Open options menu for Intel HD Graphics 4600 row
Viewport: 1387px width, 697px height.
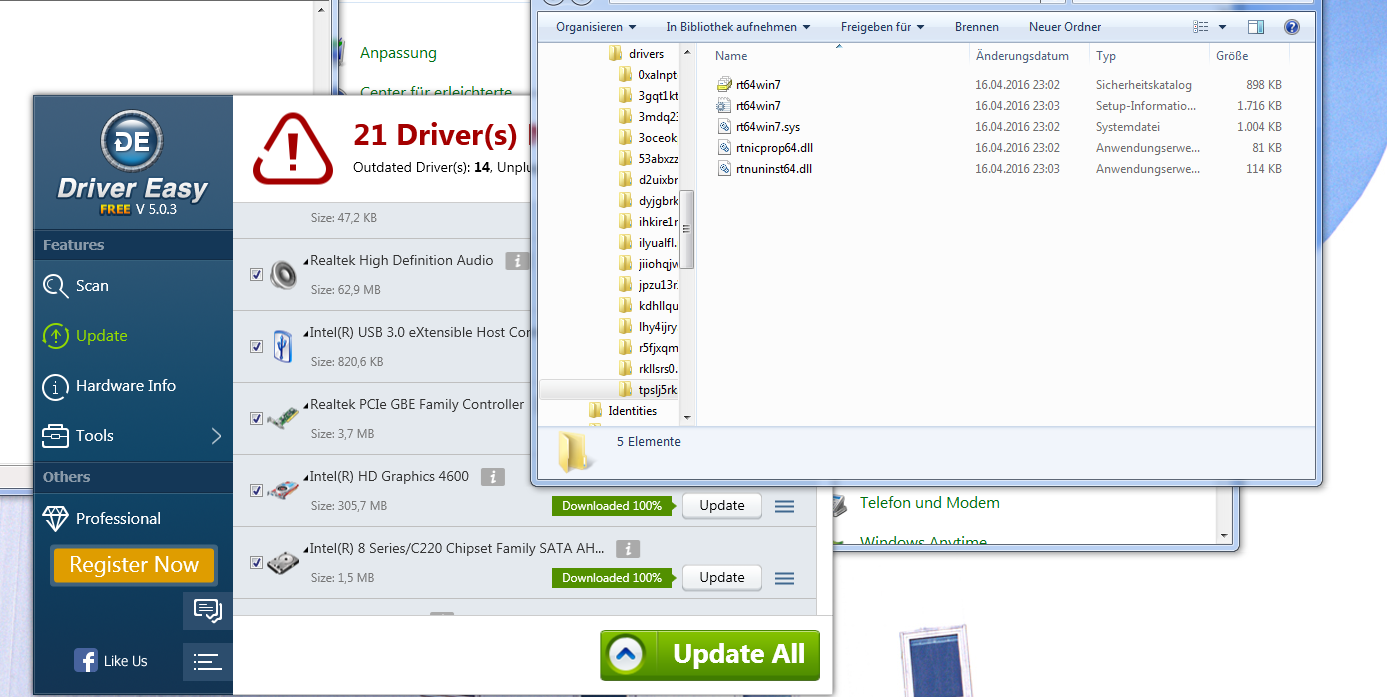[x=785, y=506]
